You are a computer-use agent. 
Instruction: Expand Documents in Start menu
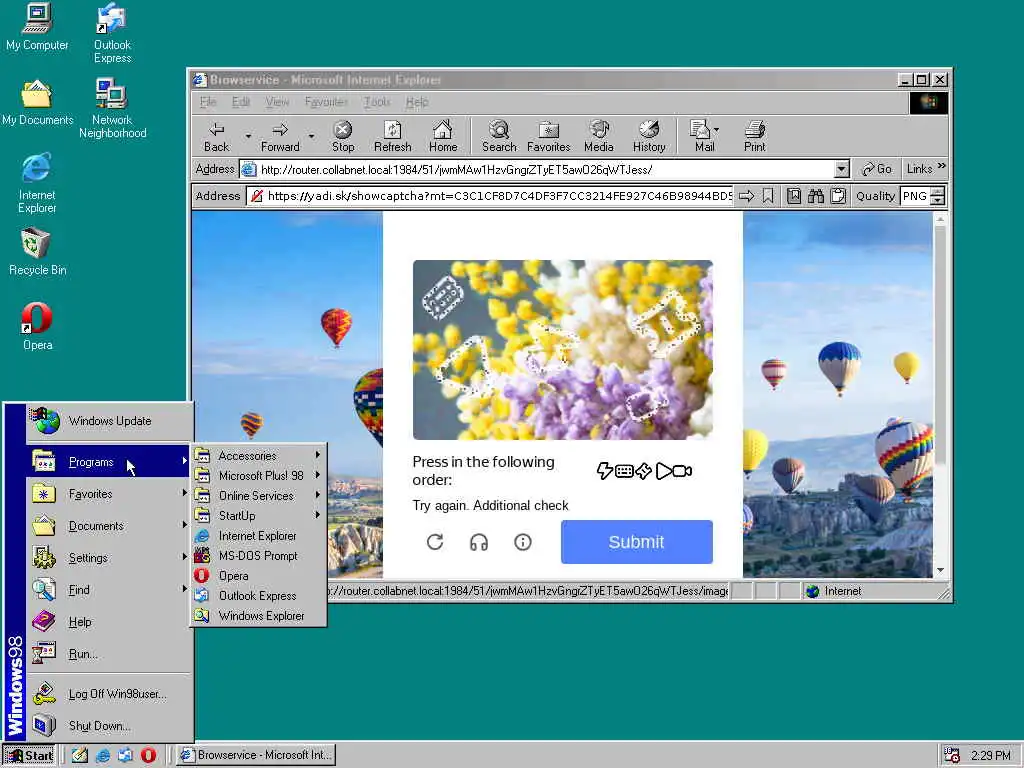coord(110,526)
